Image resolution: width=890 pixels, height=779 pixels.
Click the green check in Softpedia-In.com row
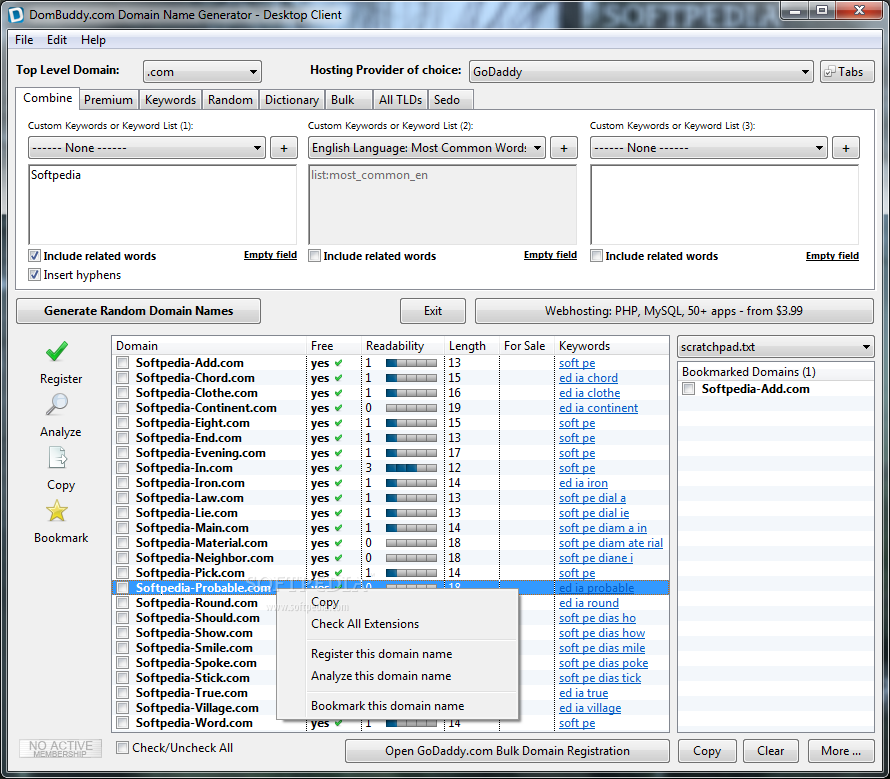pyautogui.click(x=339, y=468)
